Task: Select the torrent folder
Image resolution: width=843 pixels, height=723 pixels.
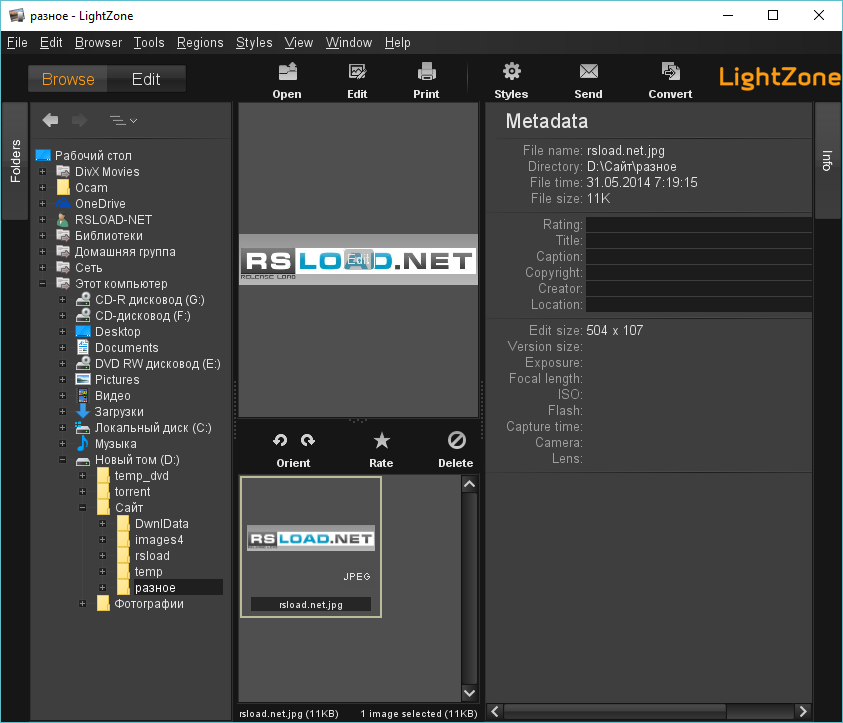Action: 124,492
